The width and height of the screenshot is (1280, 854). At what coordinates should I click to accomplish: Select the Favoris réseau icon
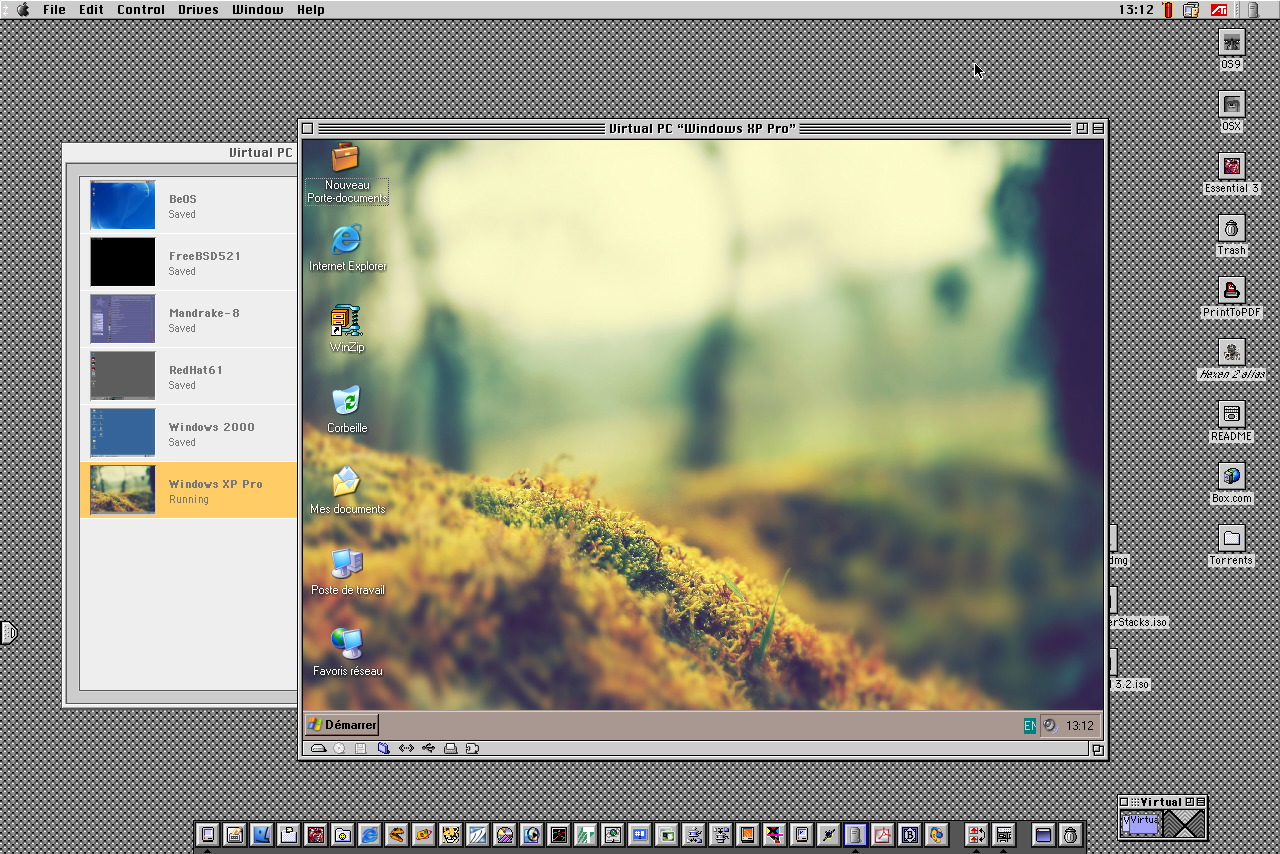click(347, 653)
